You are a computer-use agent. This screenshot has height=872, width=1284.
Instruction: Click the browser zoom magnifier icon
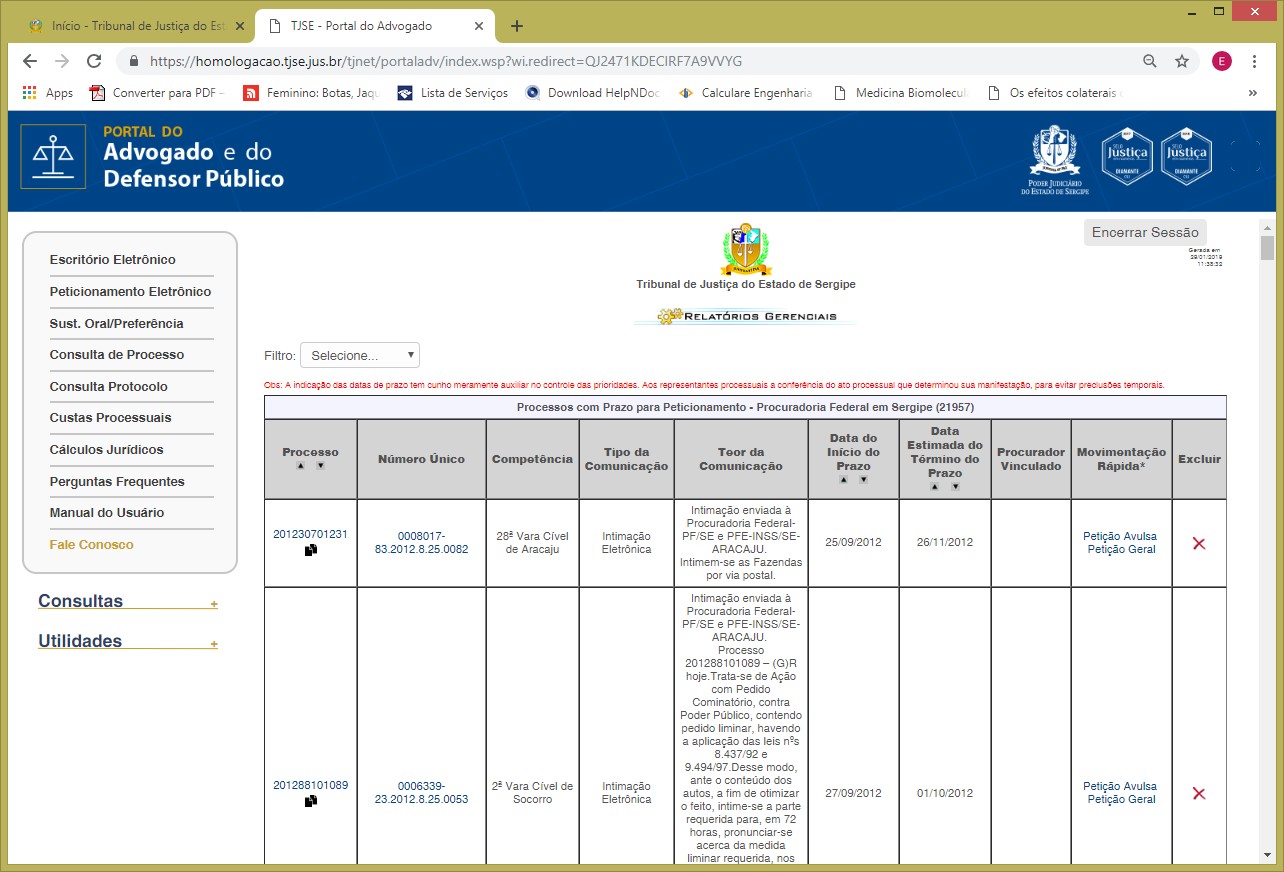[x=1150, y=61]
